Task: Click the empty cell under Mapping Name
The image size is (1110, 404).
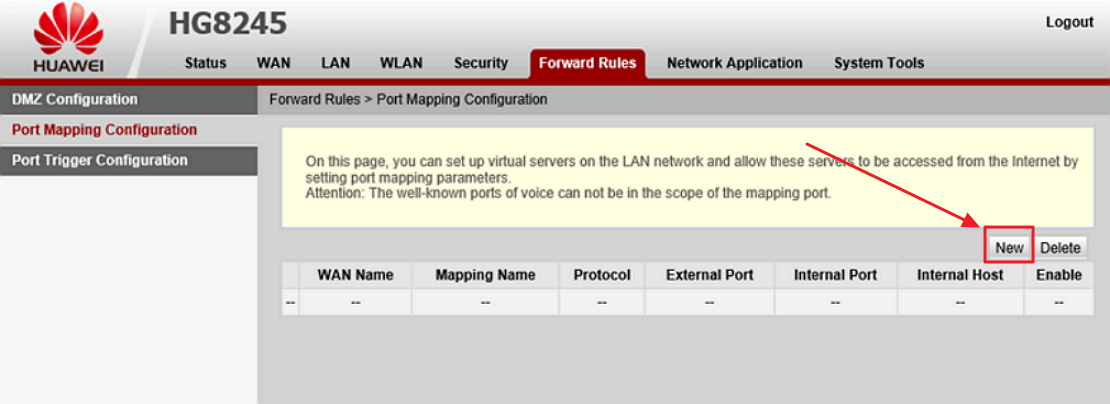Action: coord(485,303)
